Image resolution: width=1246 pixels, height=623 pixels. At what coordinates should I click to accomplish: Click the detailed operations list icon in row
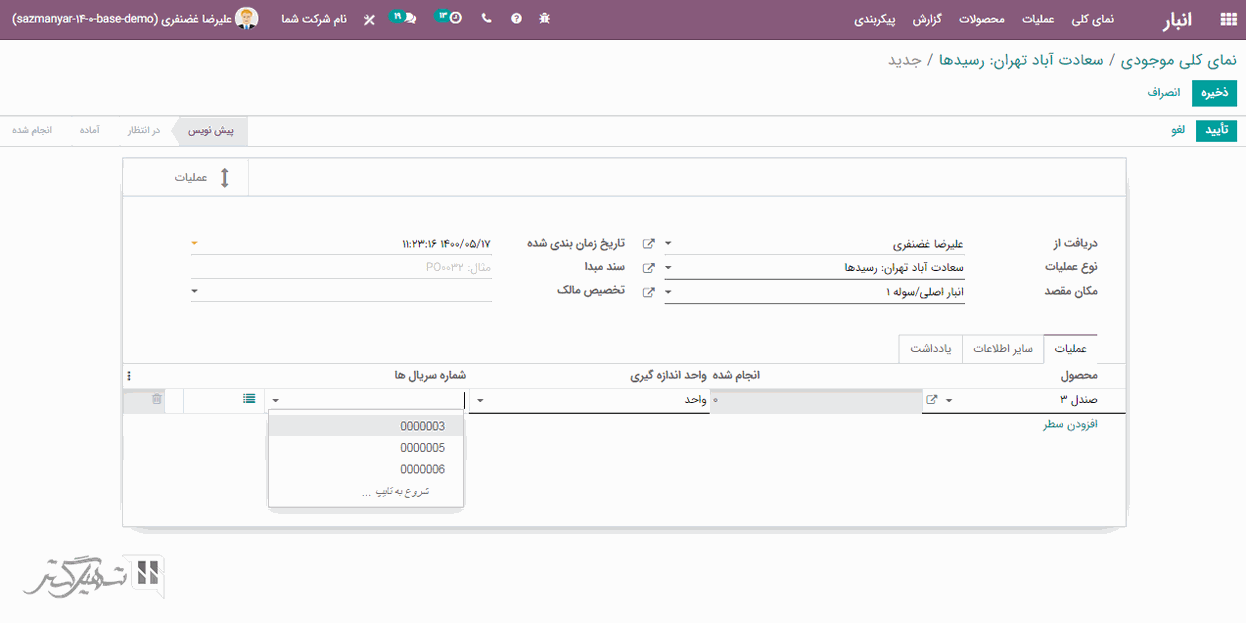pos(249,399)
